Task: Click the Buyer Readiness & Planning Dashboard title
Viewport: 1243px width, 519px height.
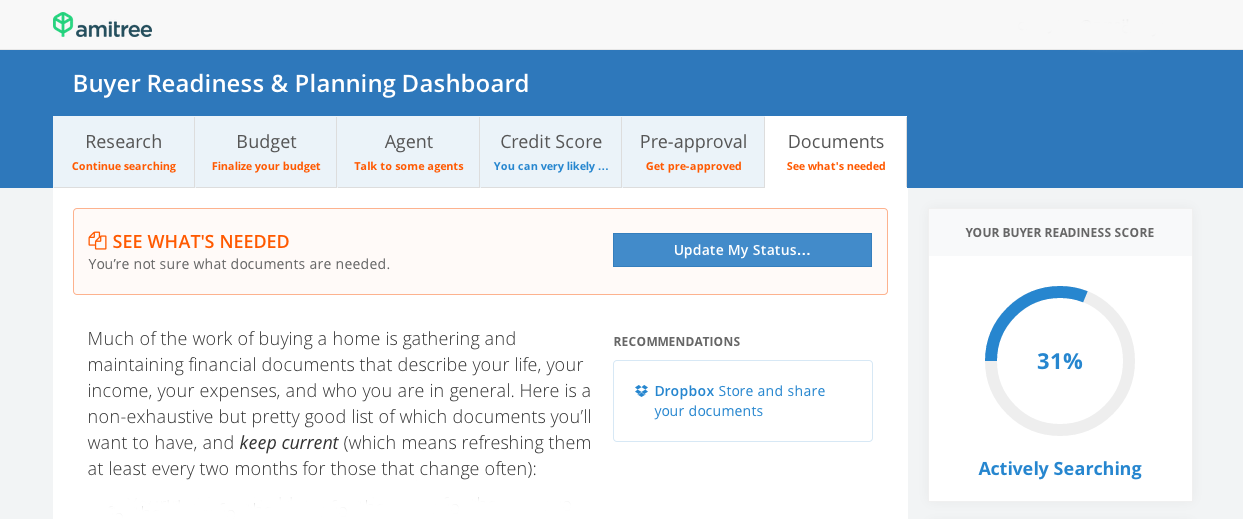Action: point(301,83)
